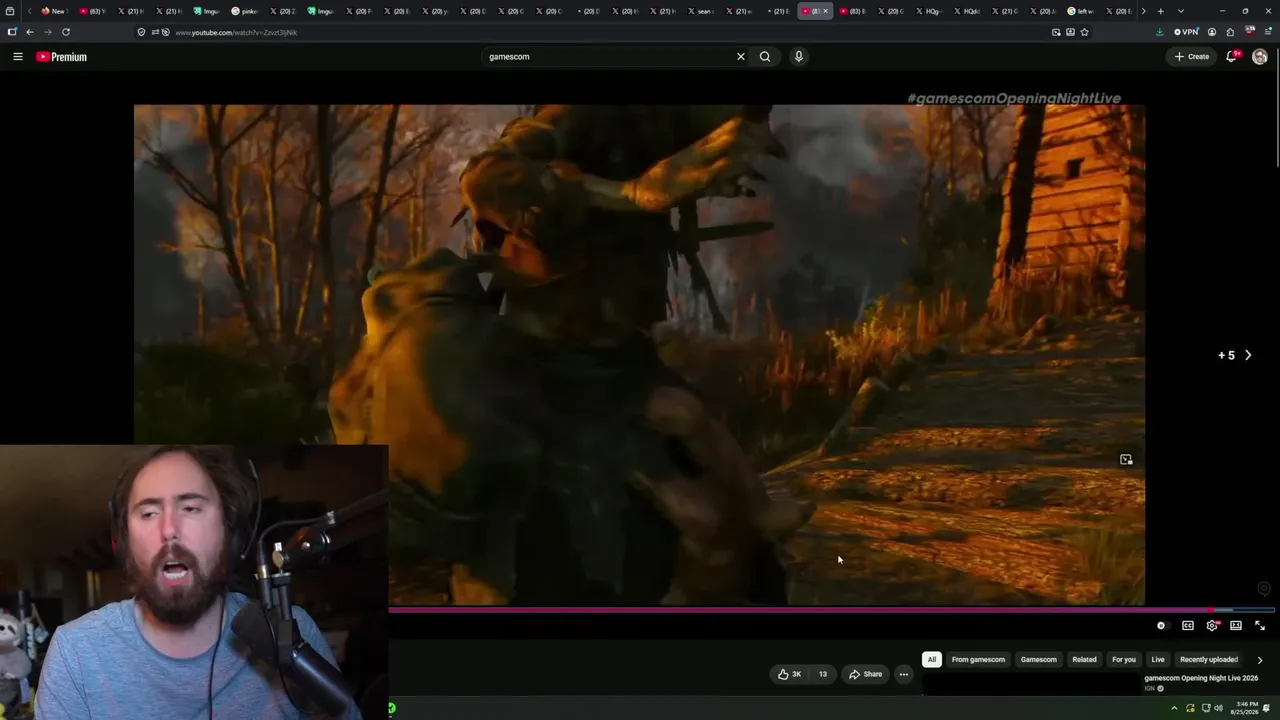1280x720 pixels.
Task: Switch player to theater mode
Action: click(x=1236, y=626)
